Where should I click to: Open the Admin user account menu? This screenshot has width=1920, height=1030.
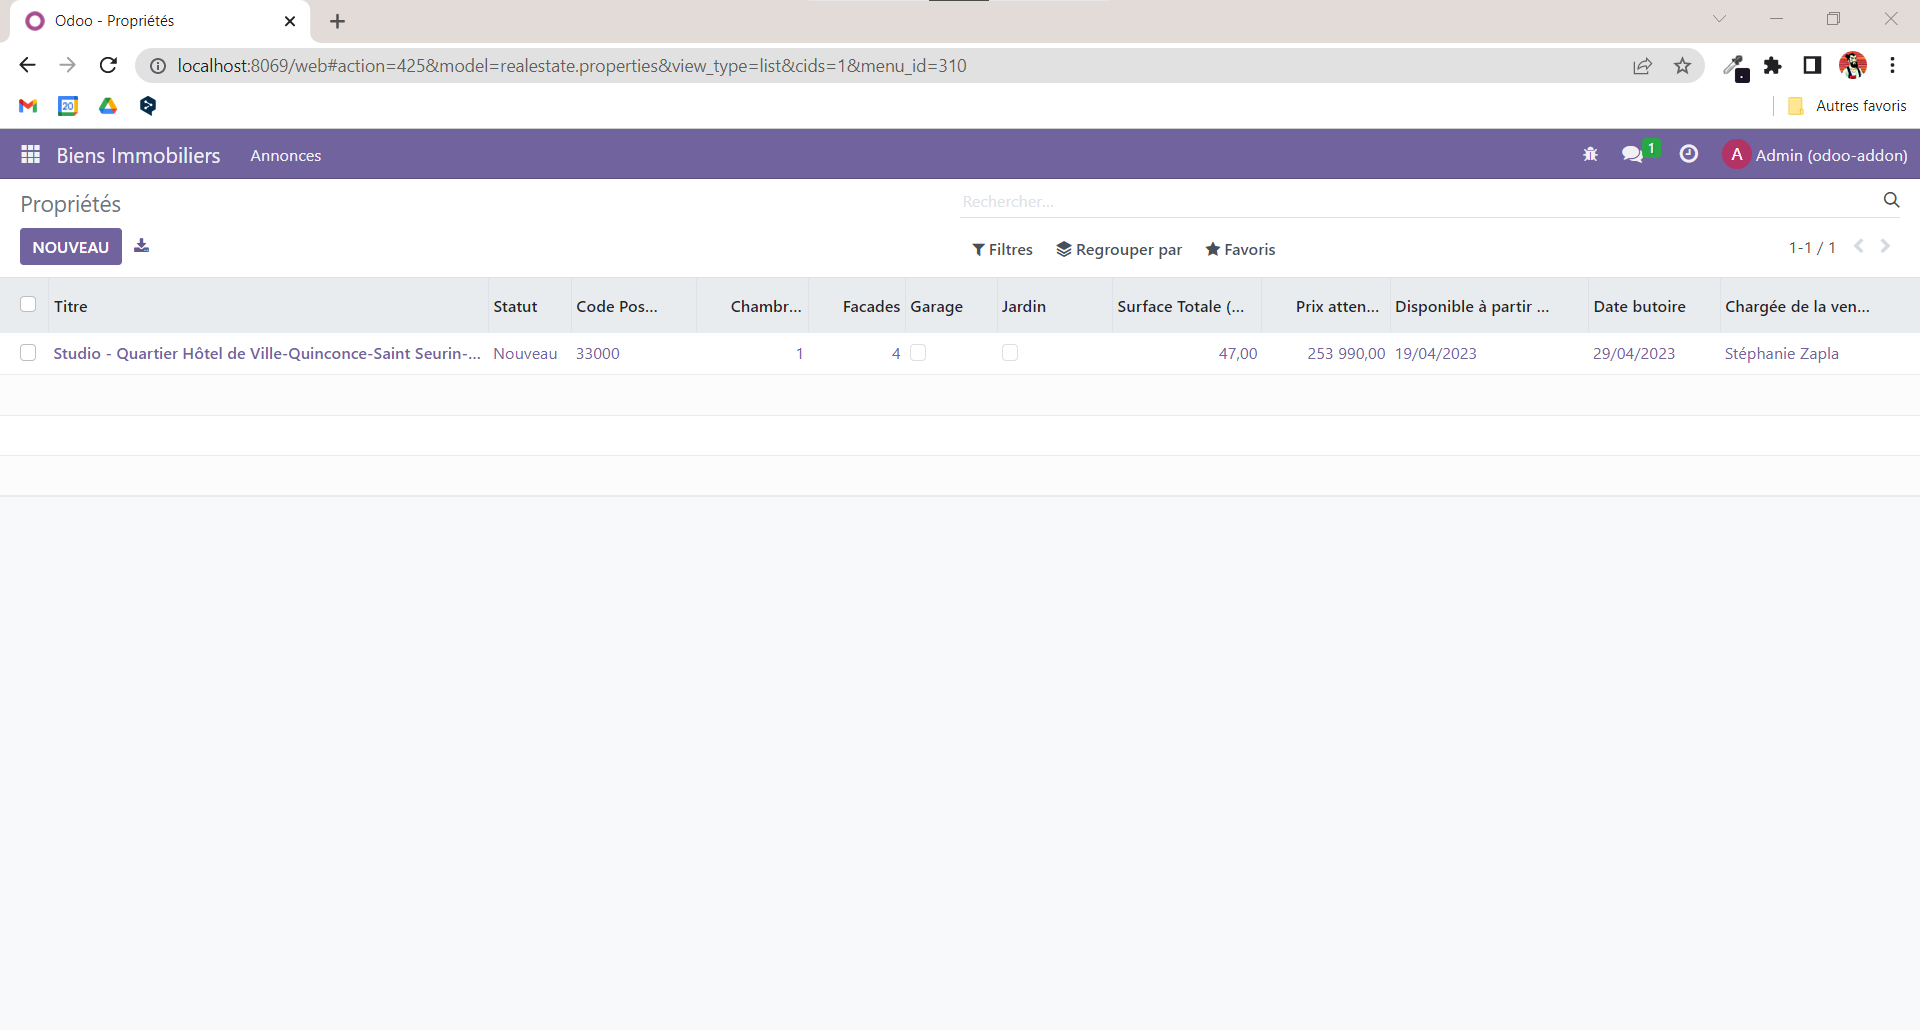point(1815,155)
